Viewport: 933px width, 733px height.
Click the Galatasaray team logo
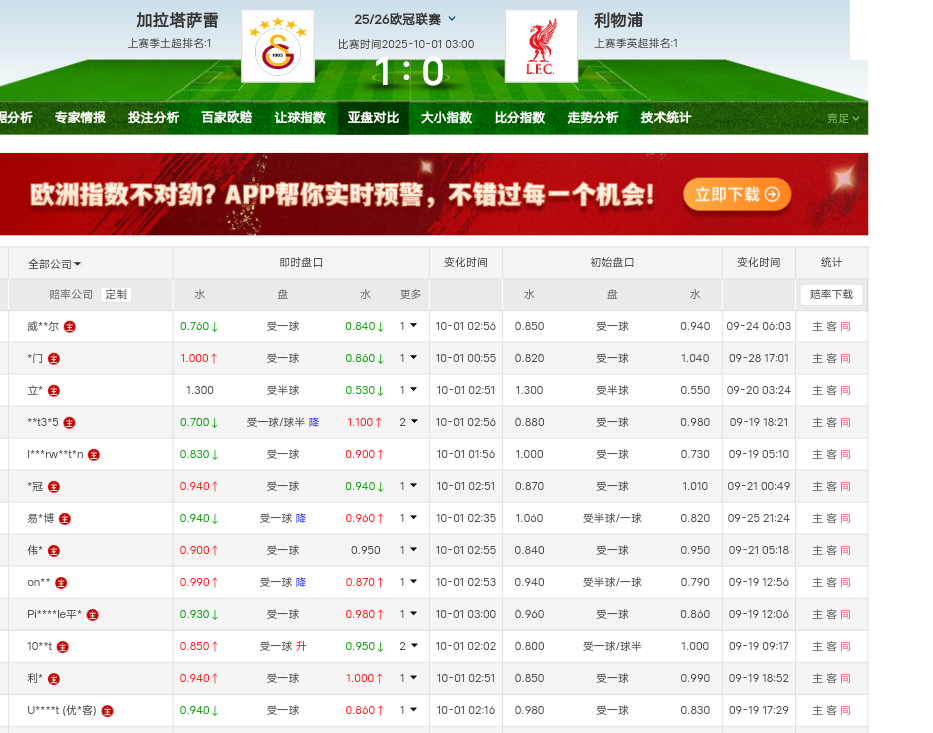pyautogui.click(x=278, y=47)
